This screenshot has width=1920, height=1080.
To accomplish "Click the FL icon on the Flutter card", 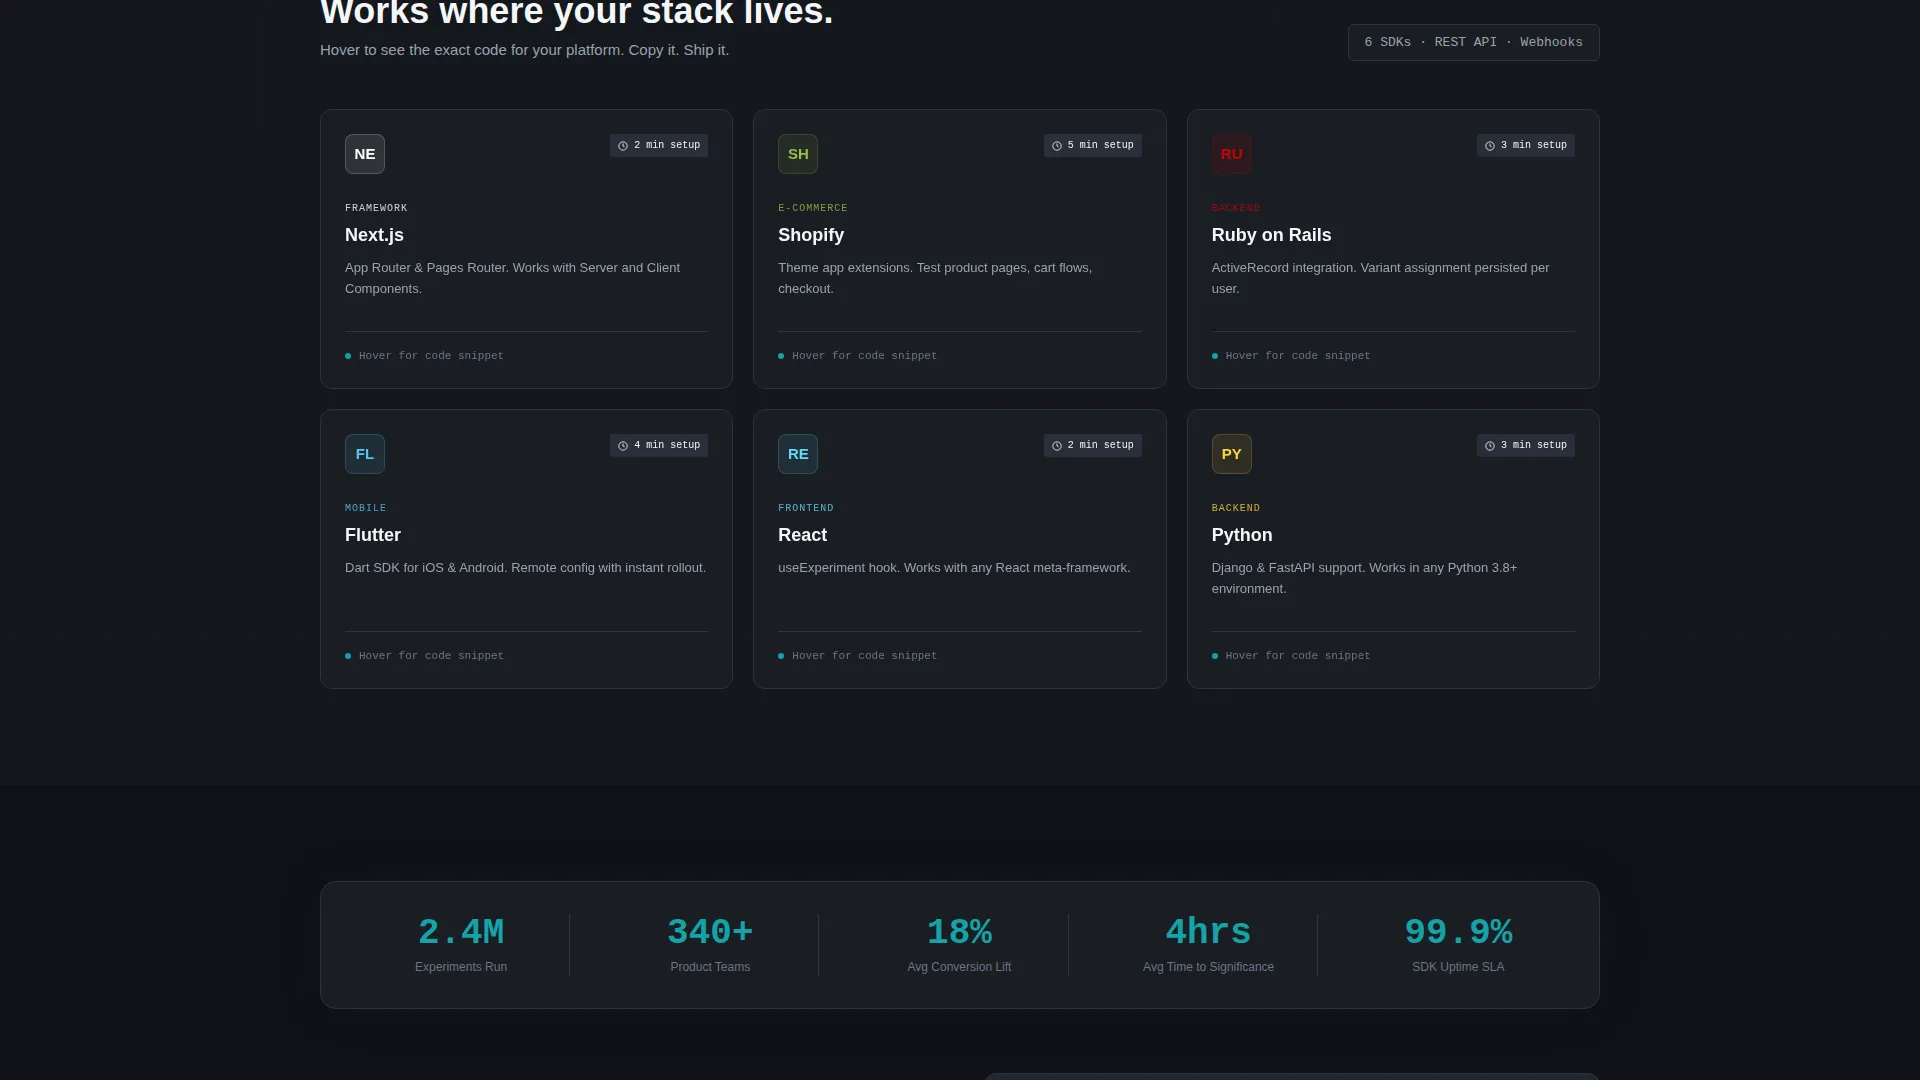I will (364, 454).
